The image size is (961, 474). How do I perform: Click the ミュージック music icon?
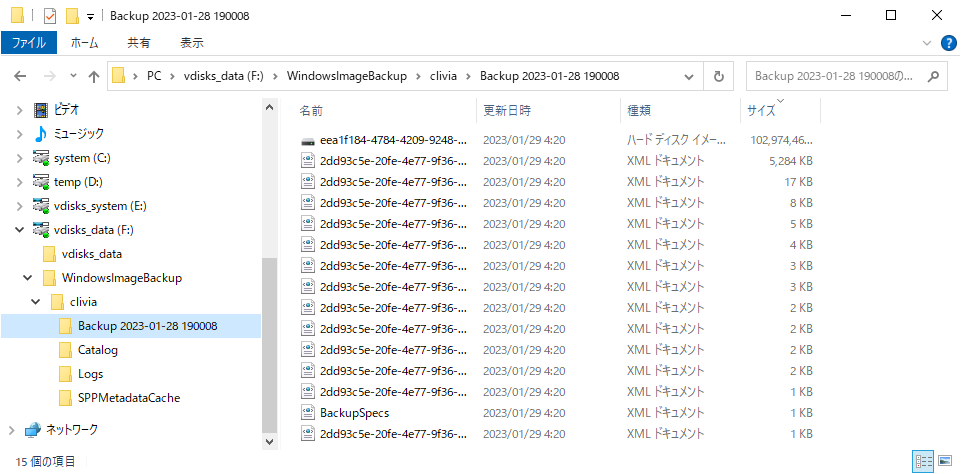coord(41,134)
